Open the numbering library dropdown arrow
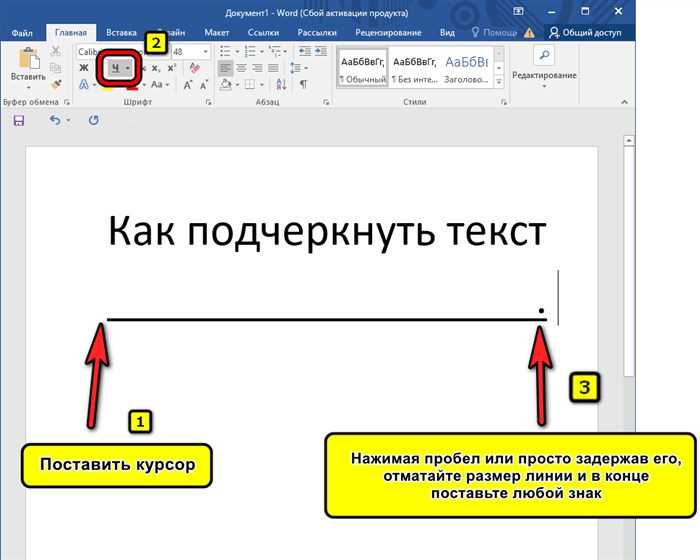Viewport: 700px width, 560px height. (x=262, y=51)
